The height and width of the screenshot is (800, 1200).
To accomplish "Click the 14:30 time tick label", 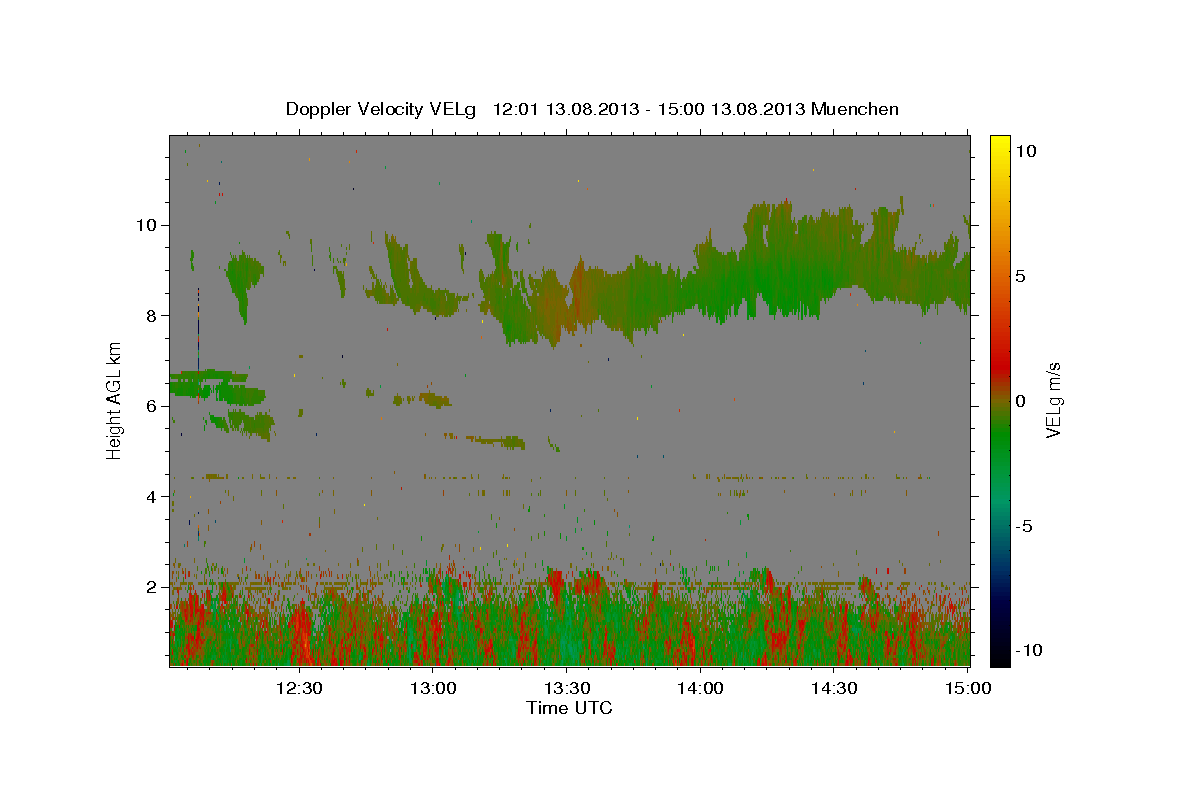I will 833,688.
